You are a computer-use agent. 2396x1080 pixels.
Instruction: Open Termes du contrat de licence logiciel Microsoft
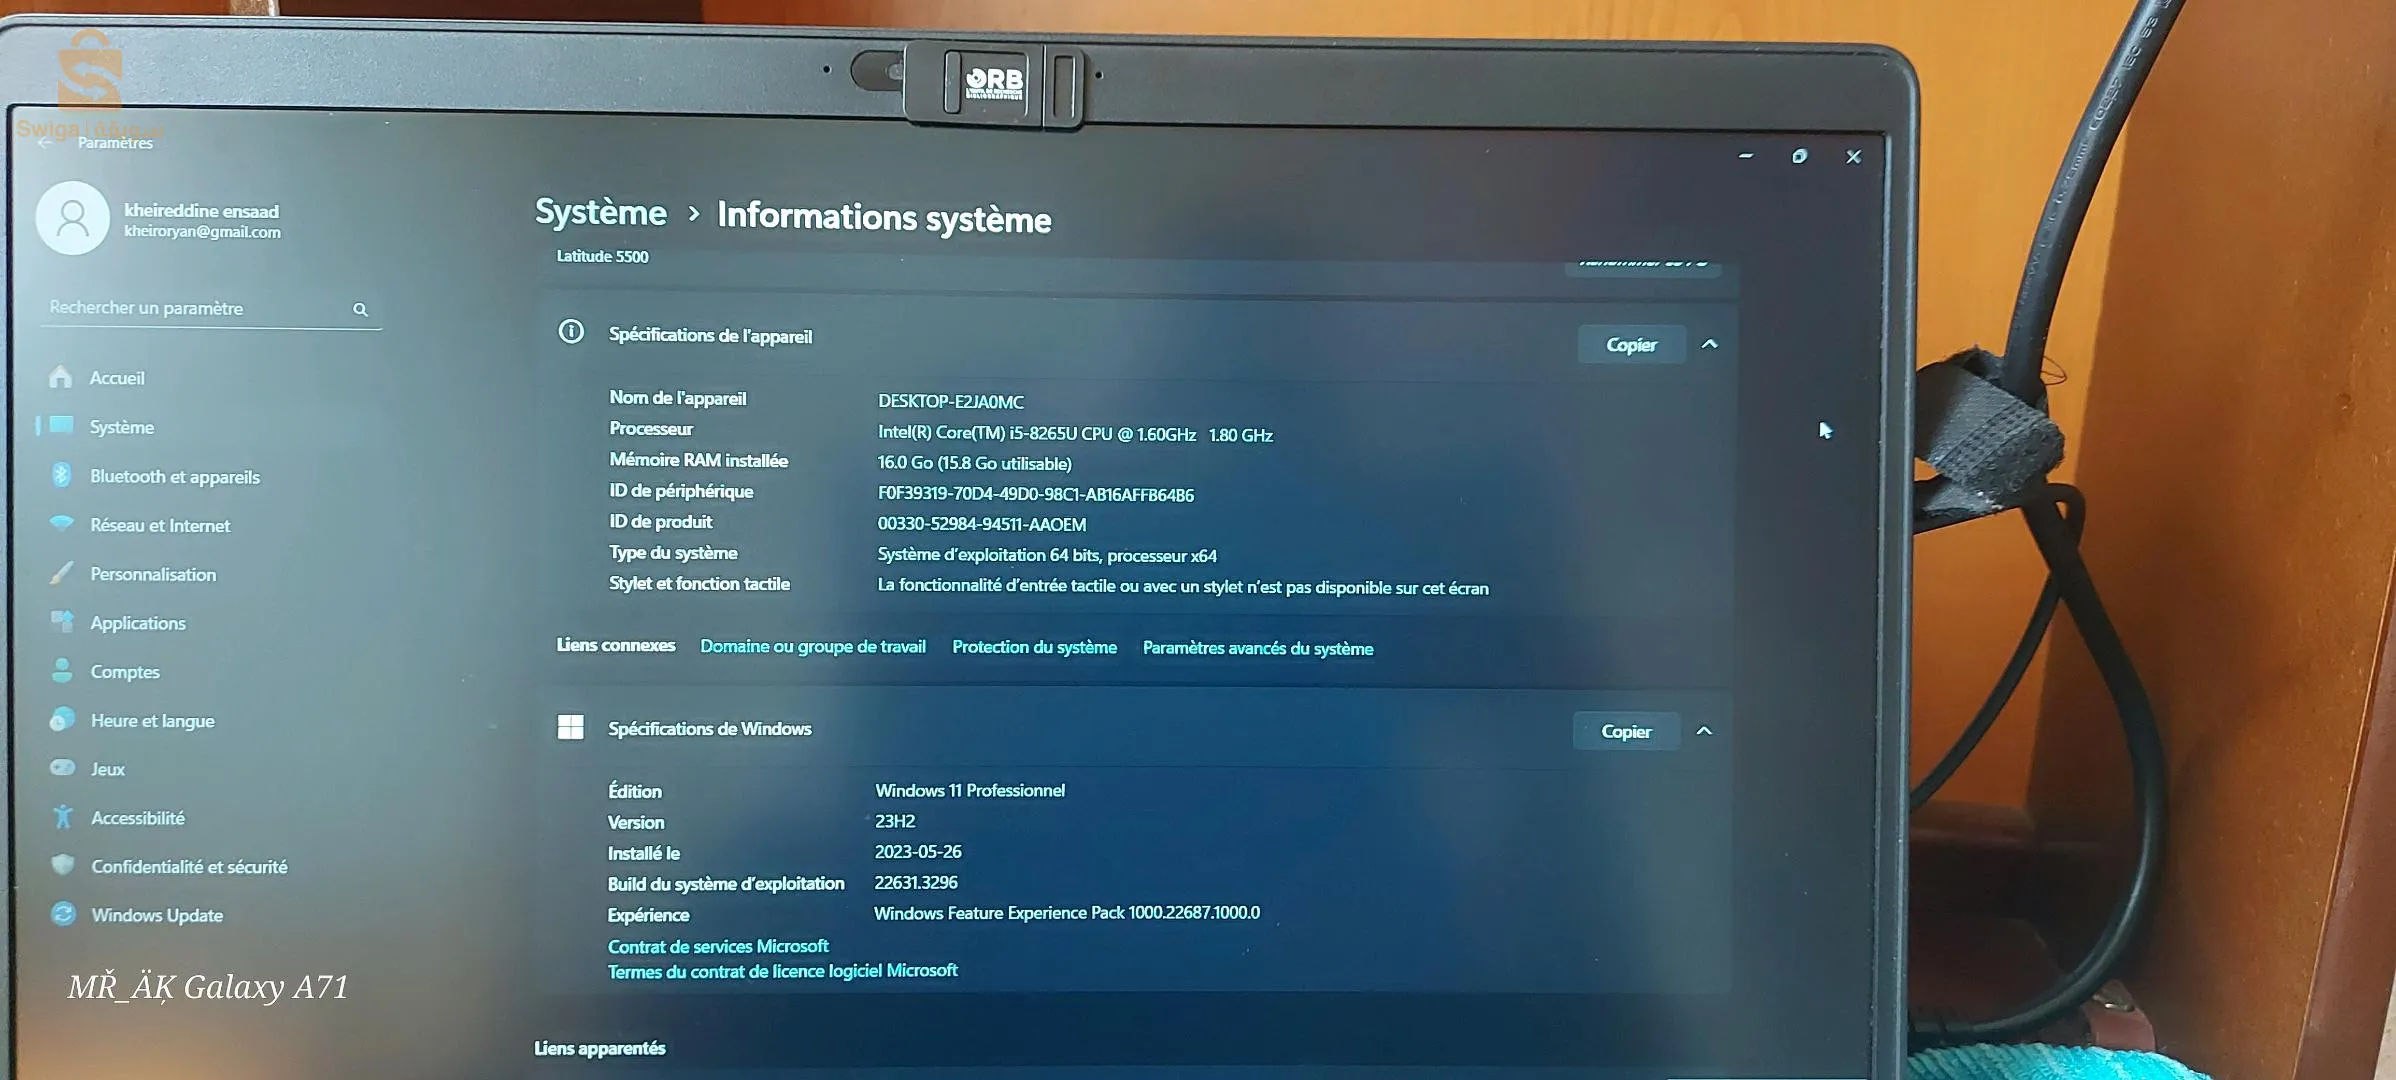pyautogui.click(x=783, y=970)
